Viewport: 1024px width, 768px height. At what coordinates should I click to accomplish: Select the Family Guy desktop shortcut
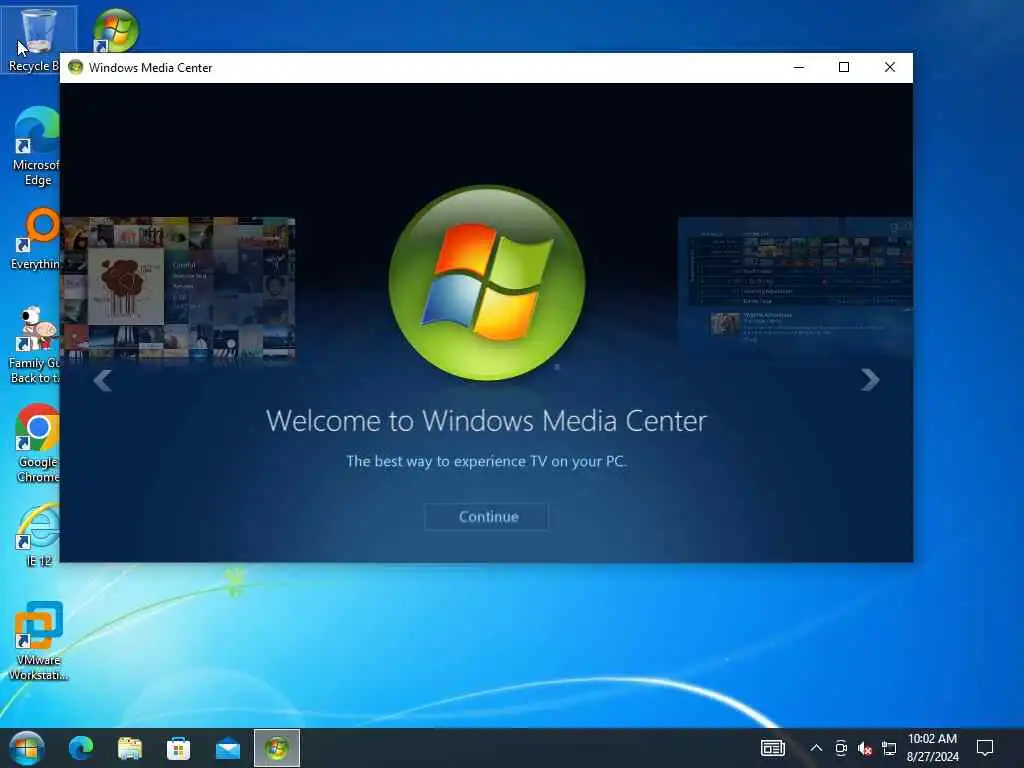tap(35, 346)
